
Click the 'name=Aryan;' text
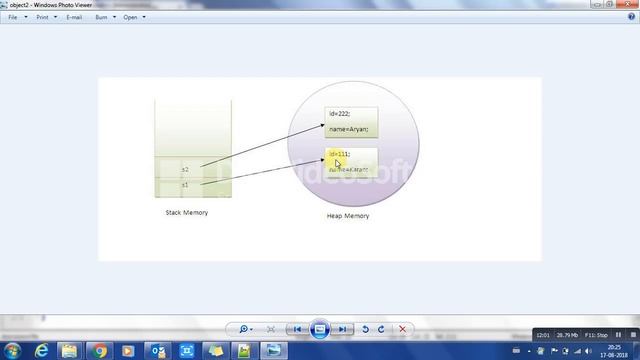tap(349, 129)
